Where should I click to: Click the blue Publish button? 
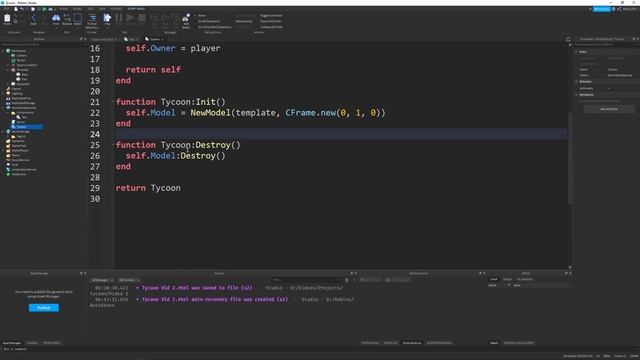coord(44,308)
